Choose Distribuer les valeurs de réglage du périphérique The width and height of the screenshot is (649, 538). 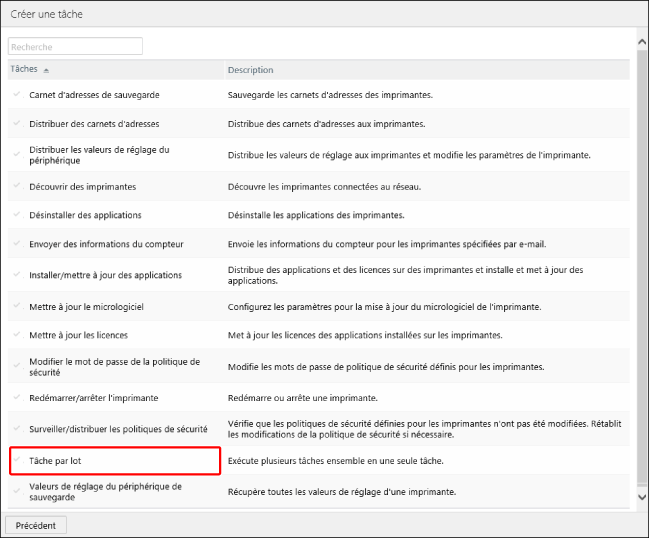click(100, 155)
